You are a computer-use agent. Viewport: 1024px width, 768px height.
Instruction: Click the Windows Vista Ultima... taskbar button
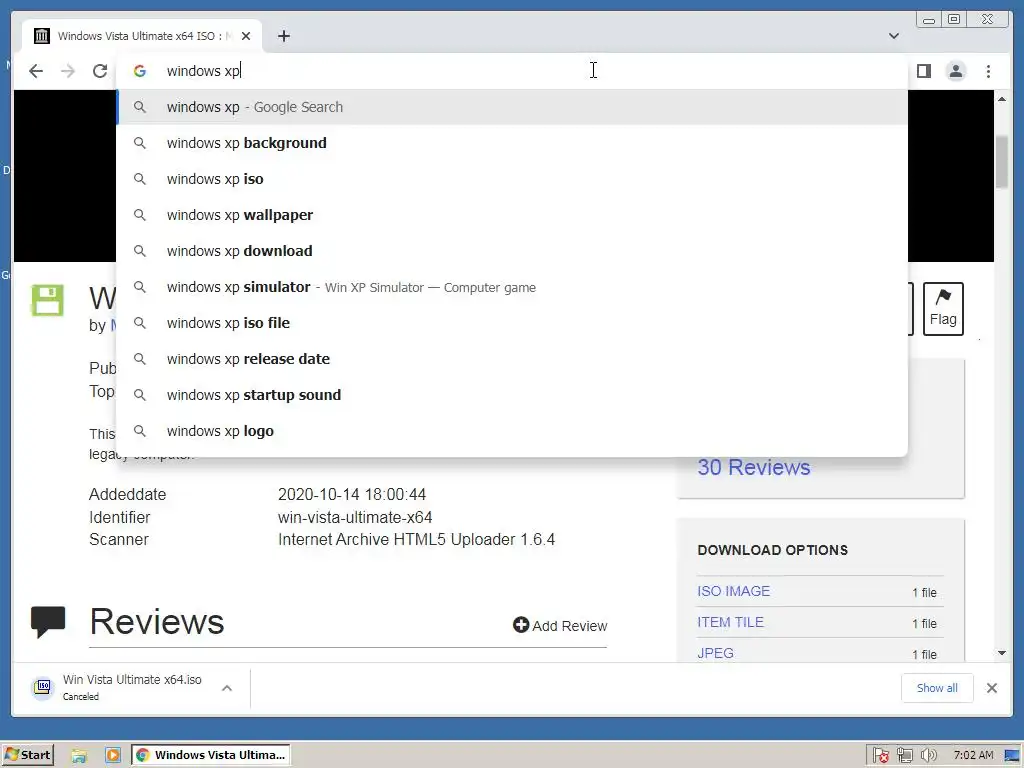(211, 755)
